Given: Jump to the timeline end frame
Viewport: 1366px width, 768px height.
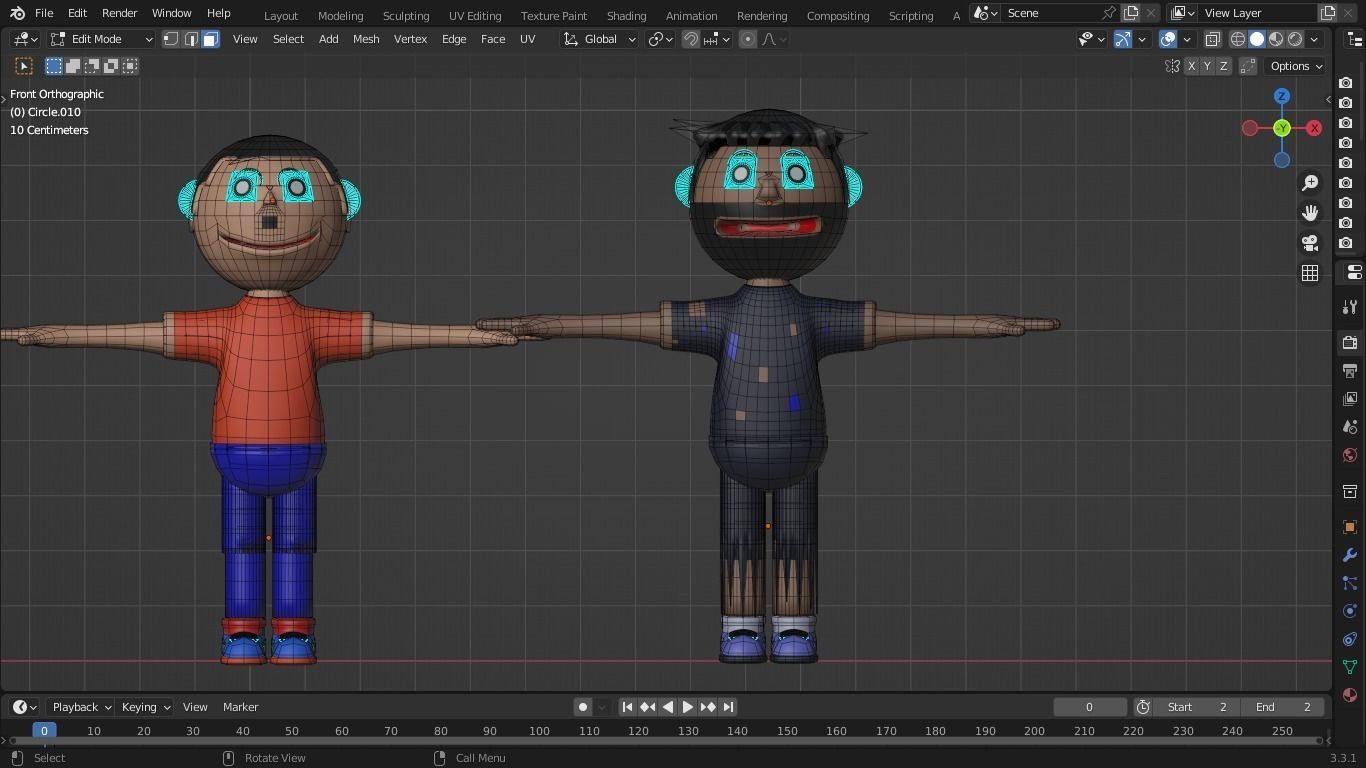Looking at the screenshot, I should click(x=728, y=707).
